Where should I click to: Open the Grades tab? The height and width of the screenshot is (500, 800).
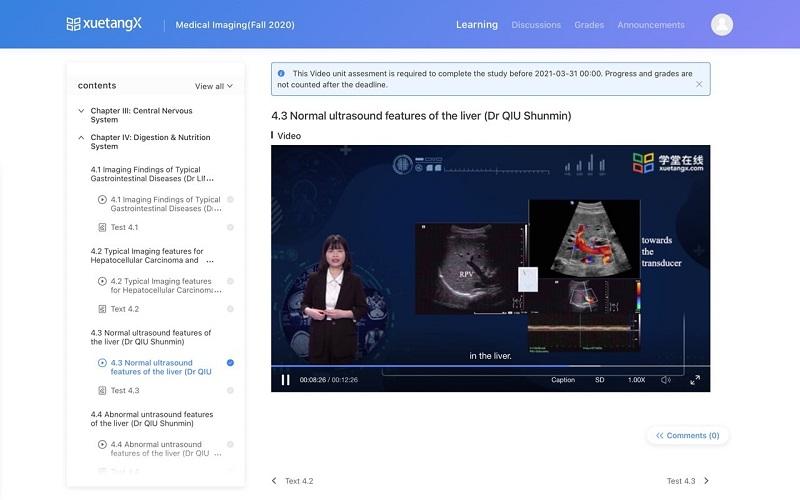pos(589,25)
